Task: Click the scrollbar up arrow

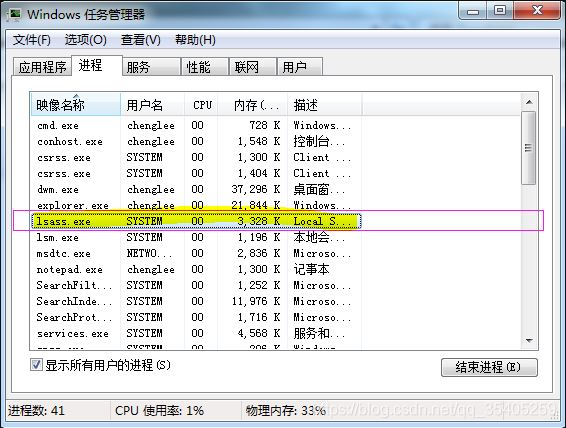Action: coord(529,102)
